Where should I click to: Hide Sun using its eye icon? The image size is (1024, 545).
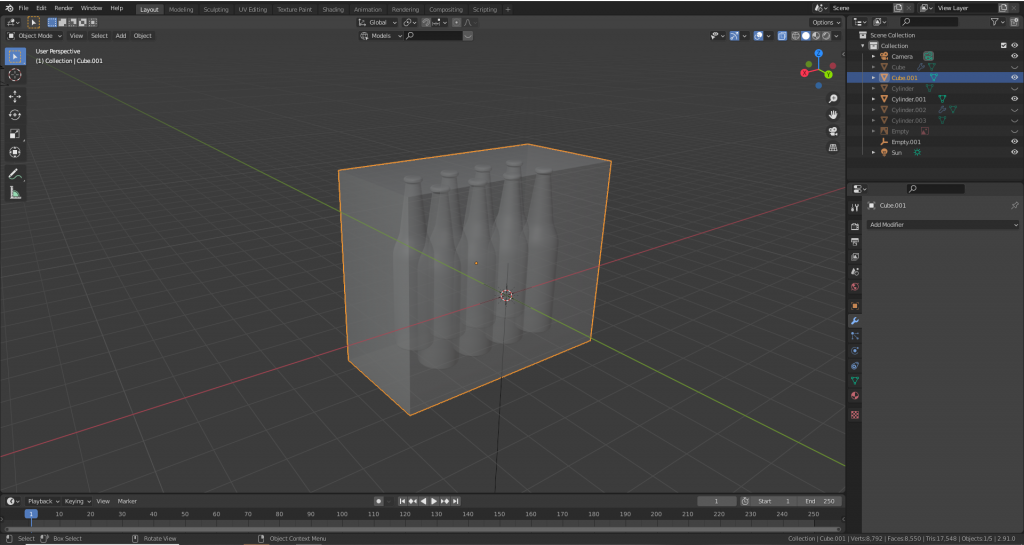pos(1014,152)
